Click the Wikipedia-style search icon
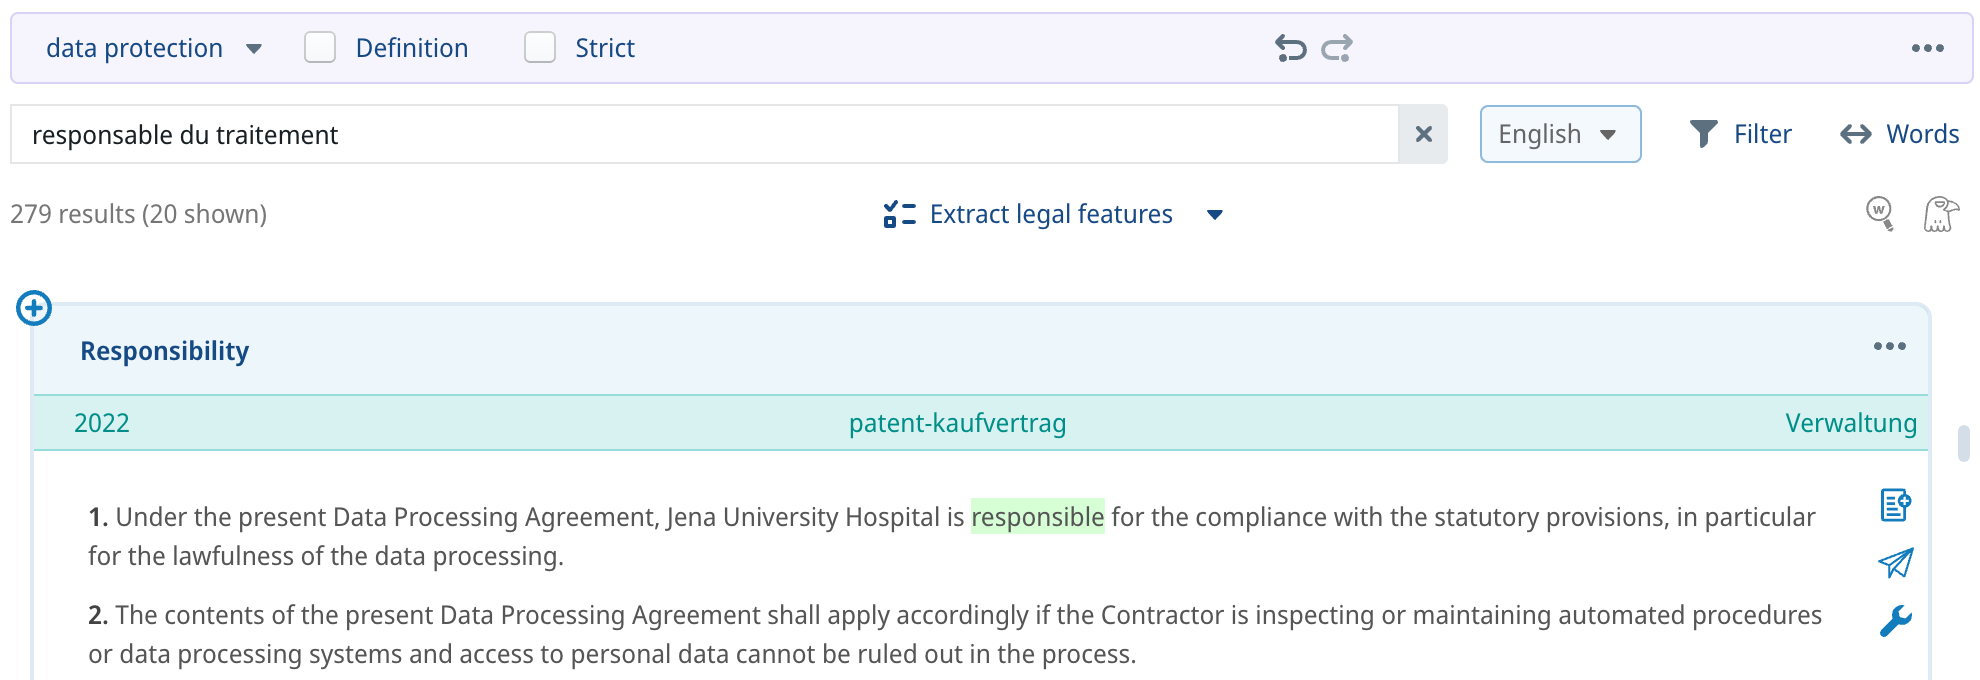1980x680 pixels. 1880,213
